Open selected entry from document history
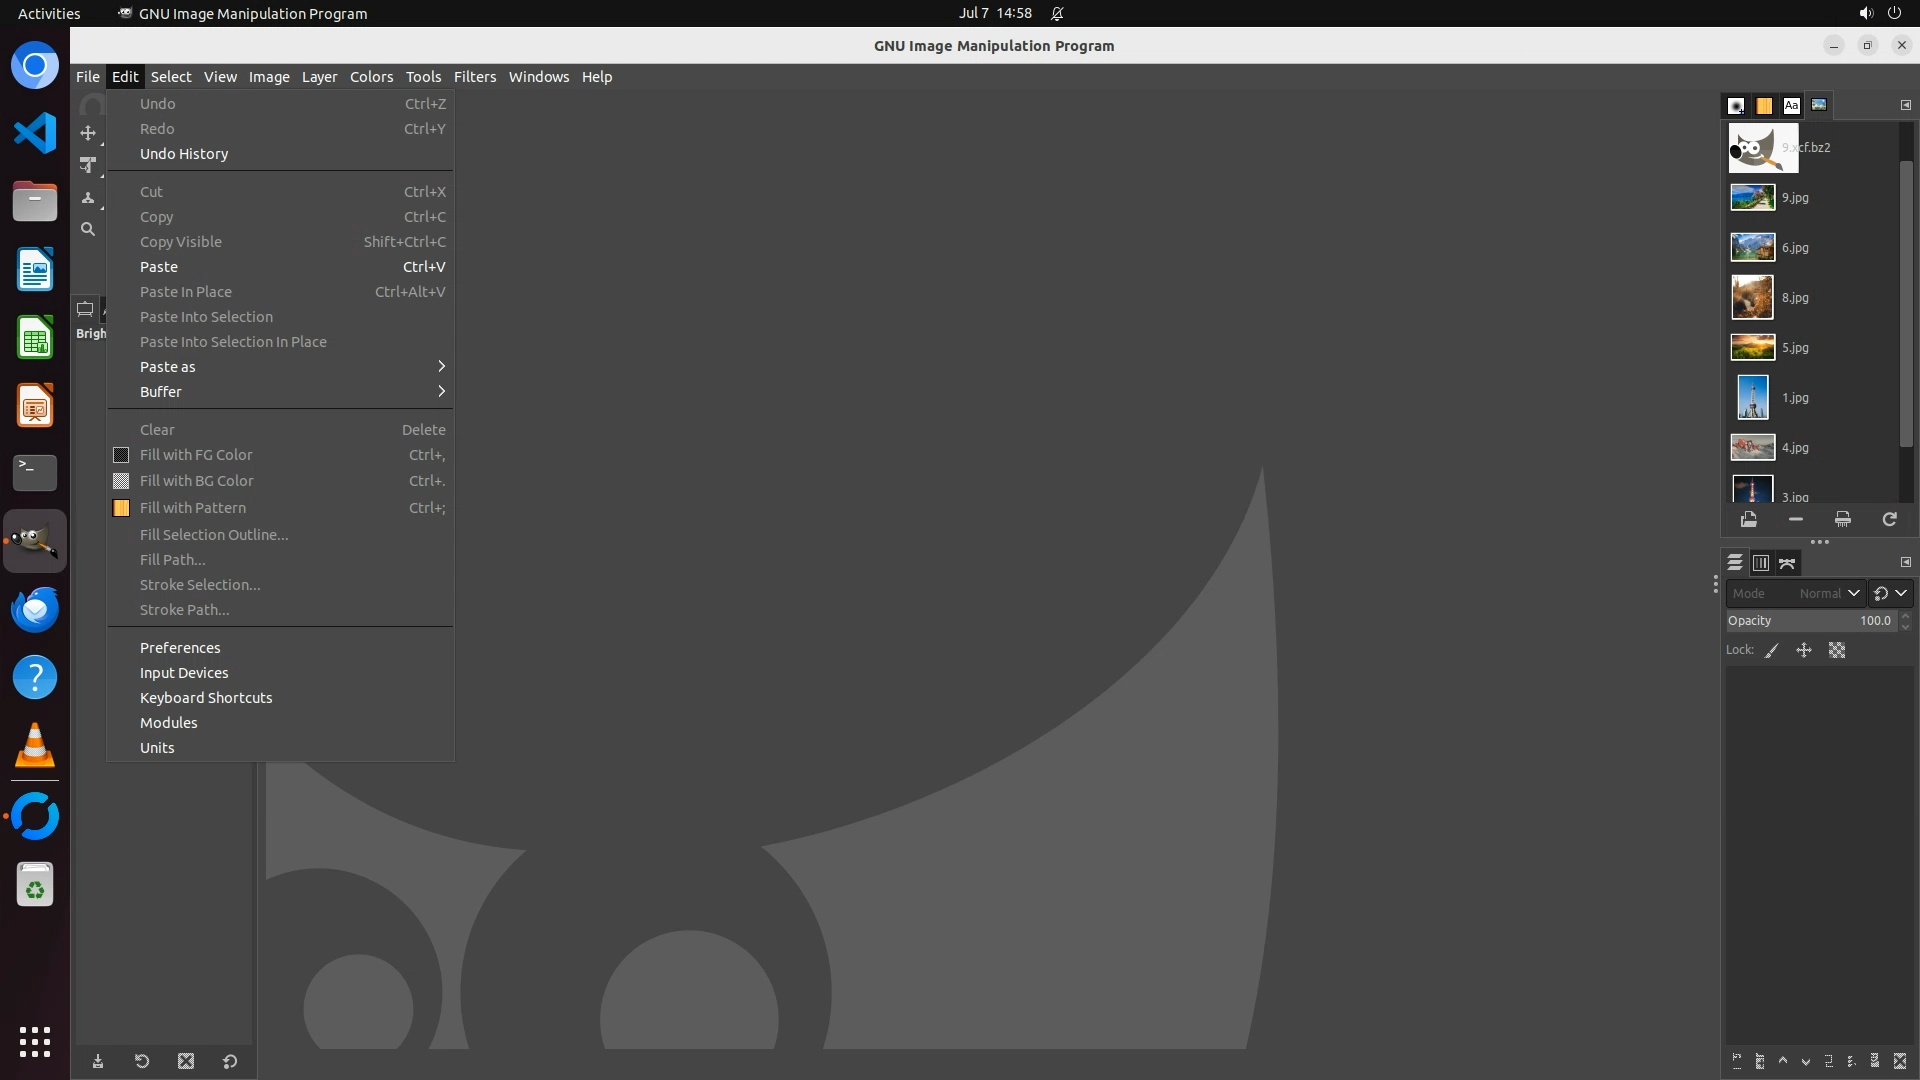Viewport: 1920px width, 1080px height. pos(1748,519)
